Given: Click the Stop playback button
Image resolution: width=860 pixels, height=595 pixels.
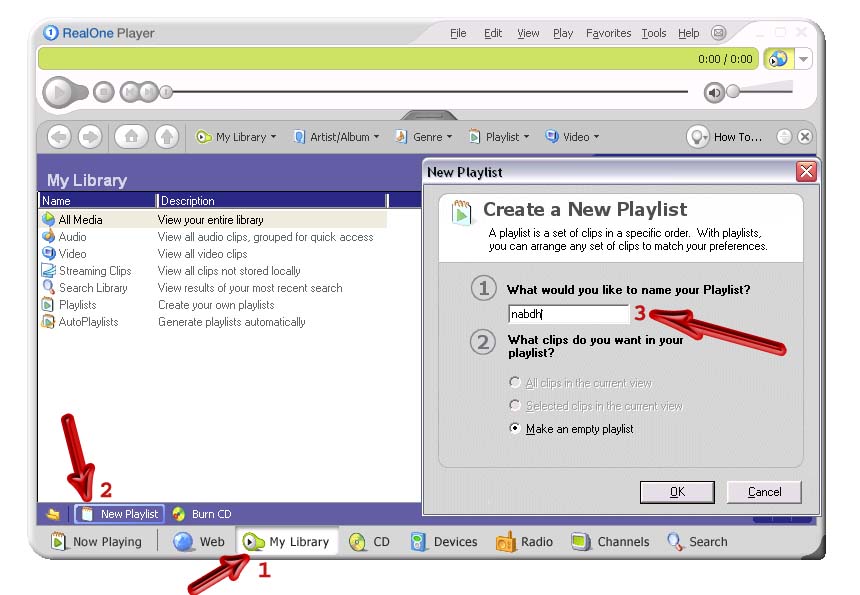Looking at the screenshot, I should (103, 92).
